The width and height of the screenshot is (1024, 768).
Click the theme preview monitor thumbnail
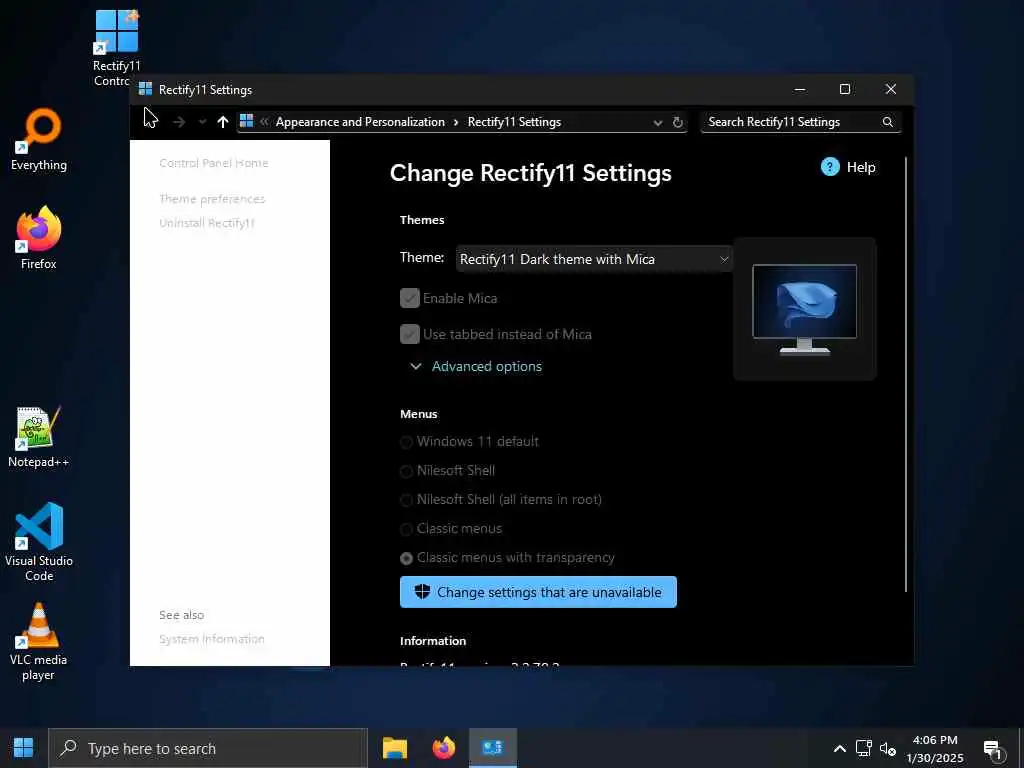pos(805,309)
